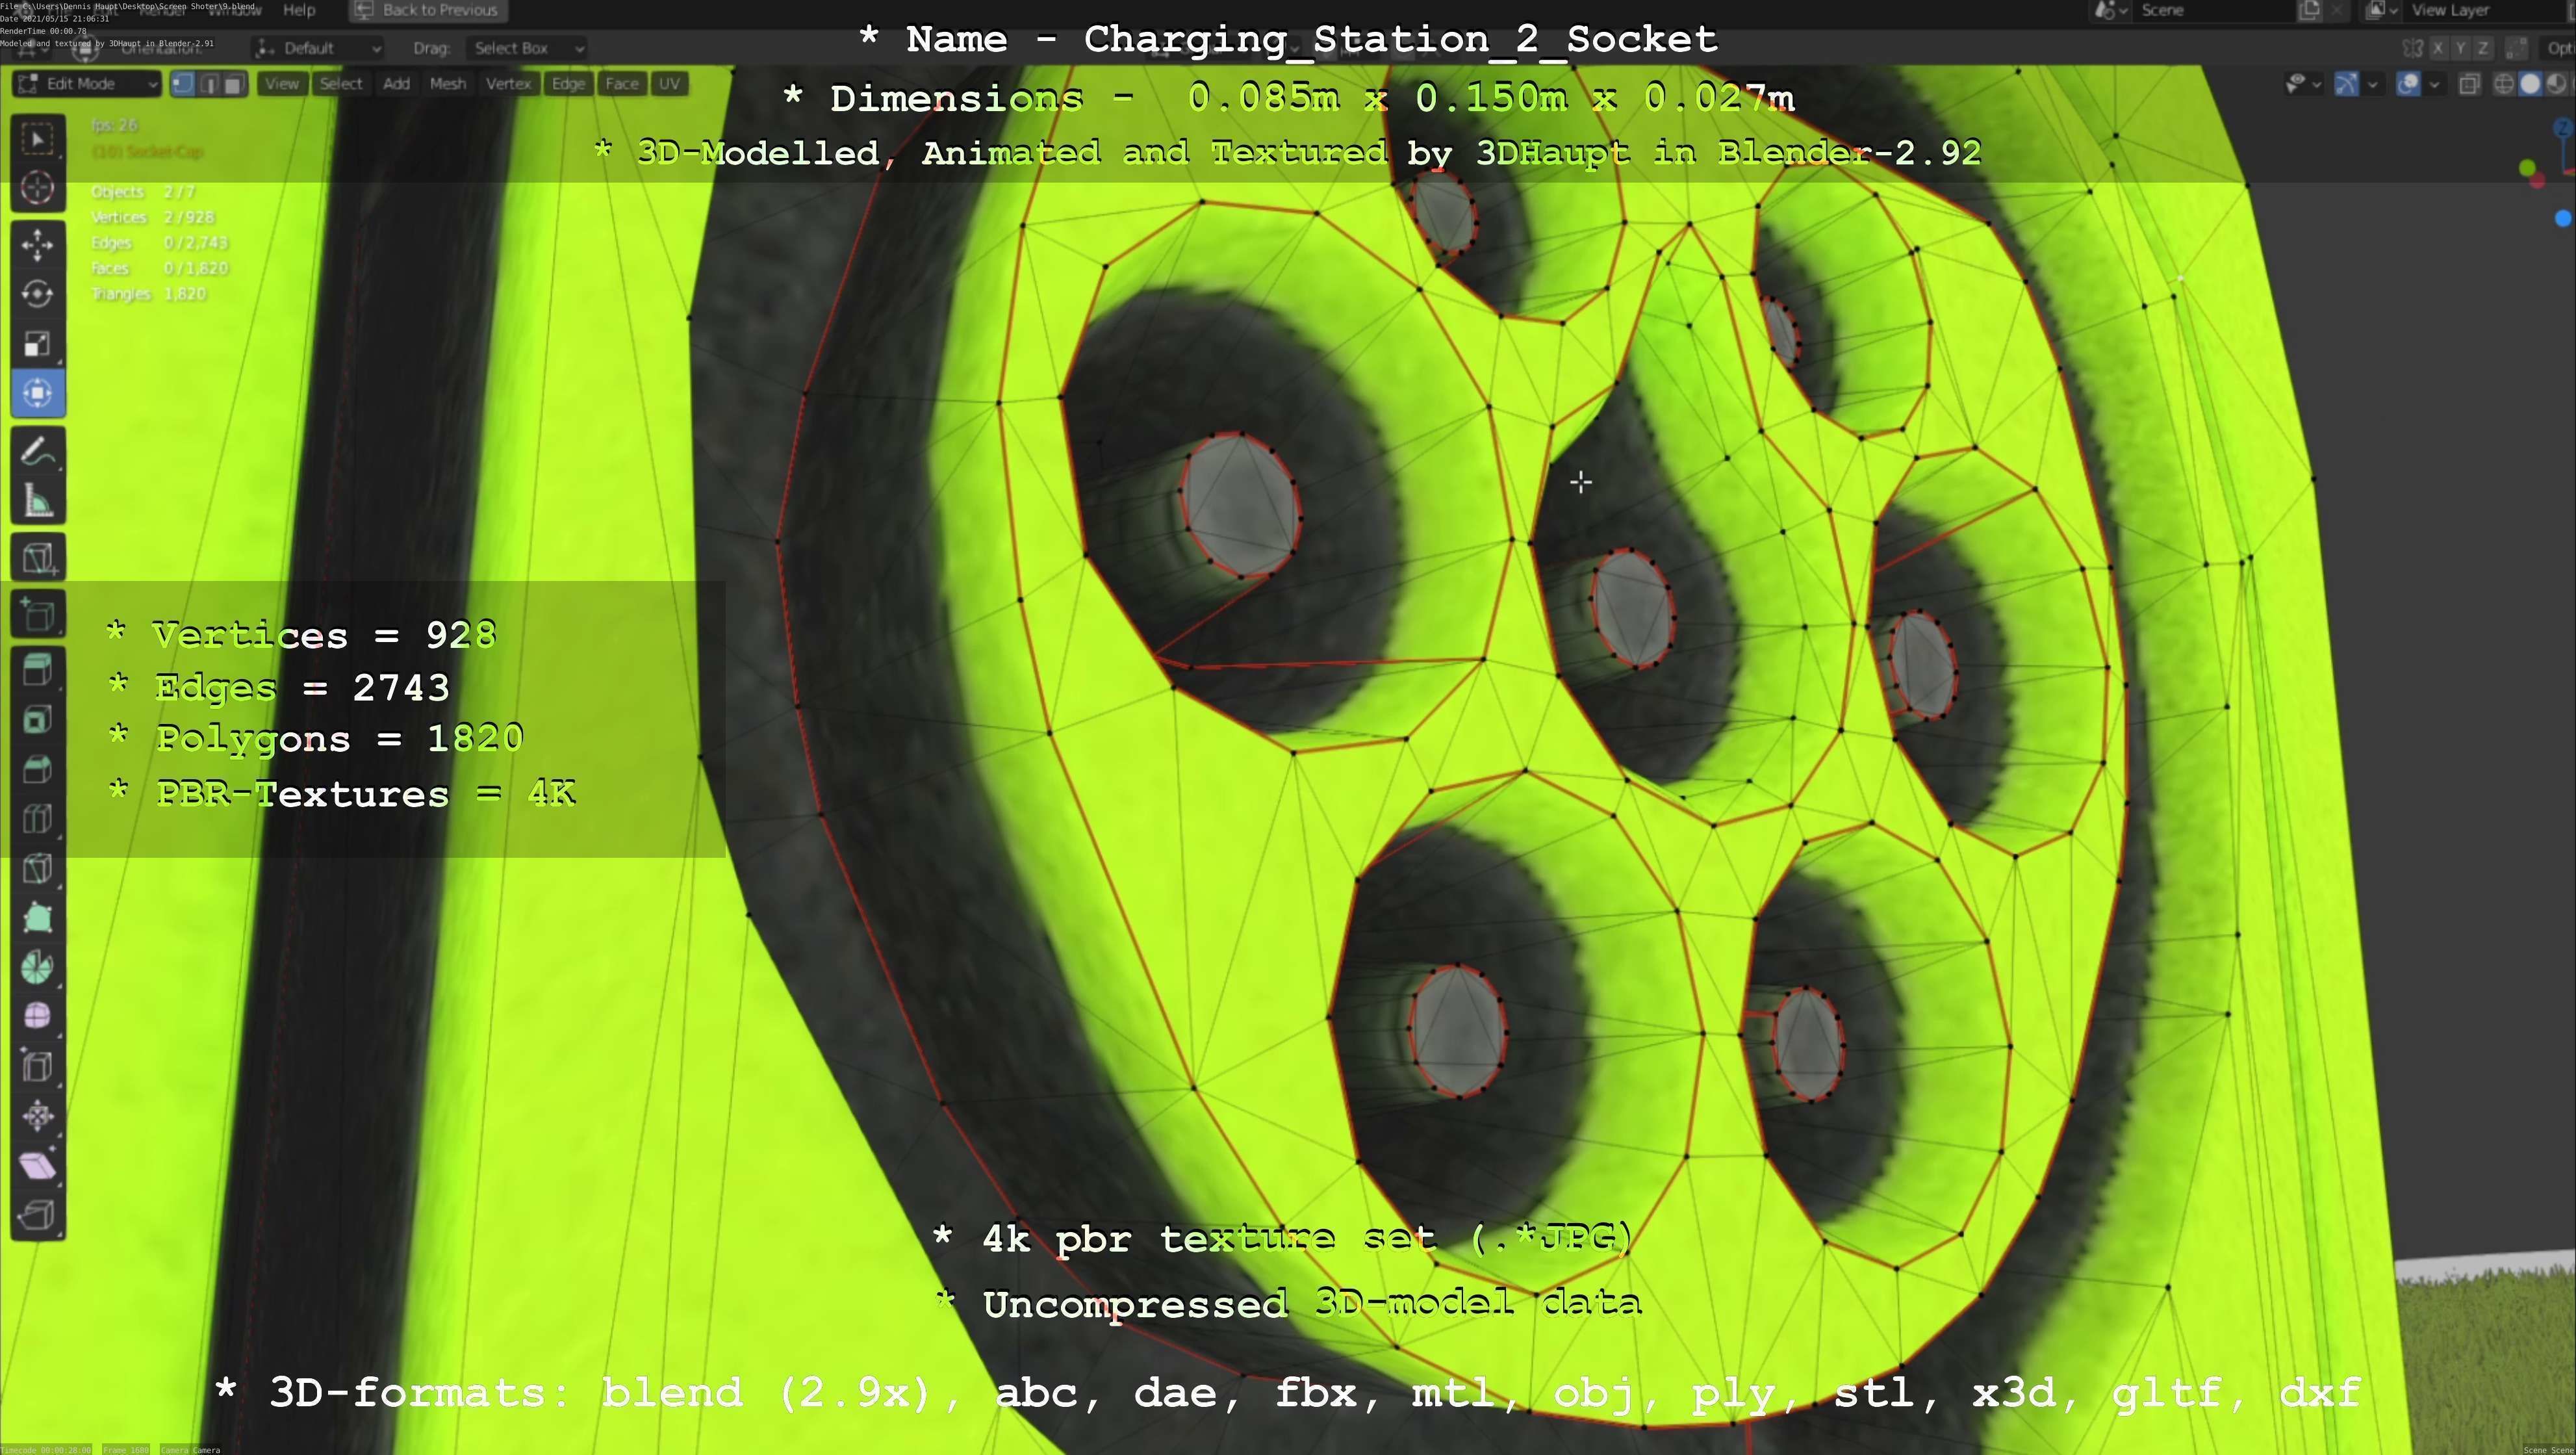This screenshot has height=1455, width=2576.
Task: Open the Drag Select Box dropdown
Action: point(526,48)
